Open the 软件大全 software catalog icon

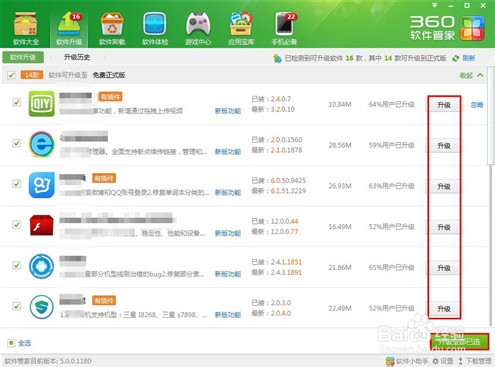[x=26, y=29]
